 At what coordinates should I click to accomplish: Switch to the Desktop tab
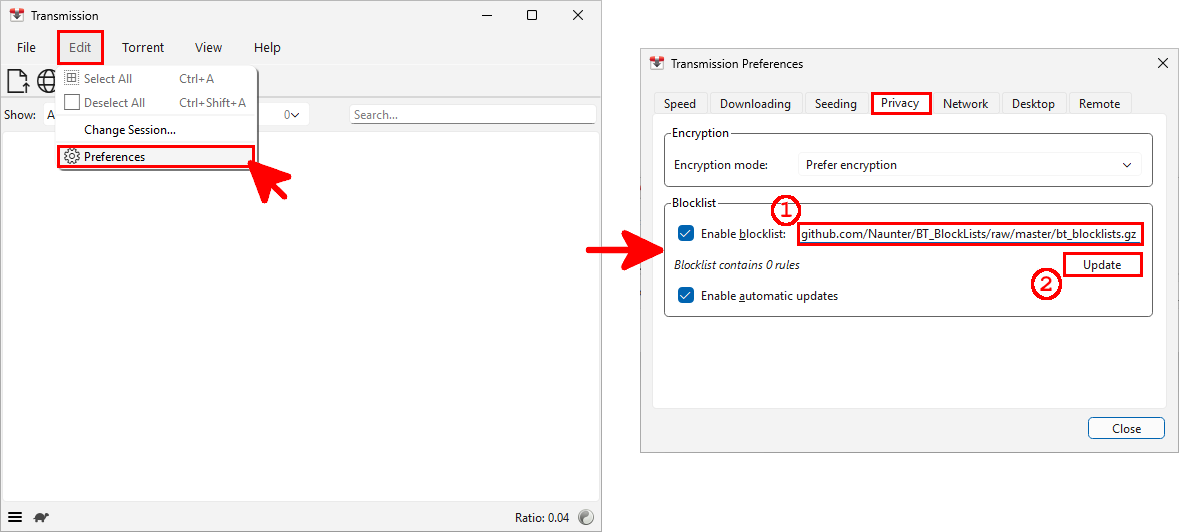tap(1033, 104)
